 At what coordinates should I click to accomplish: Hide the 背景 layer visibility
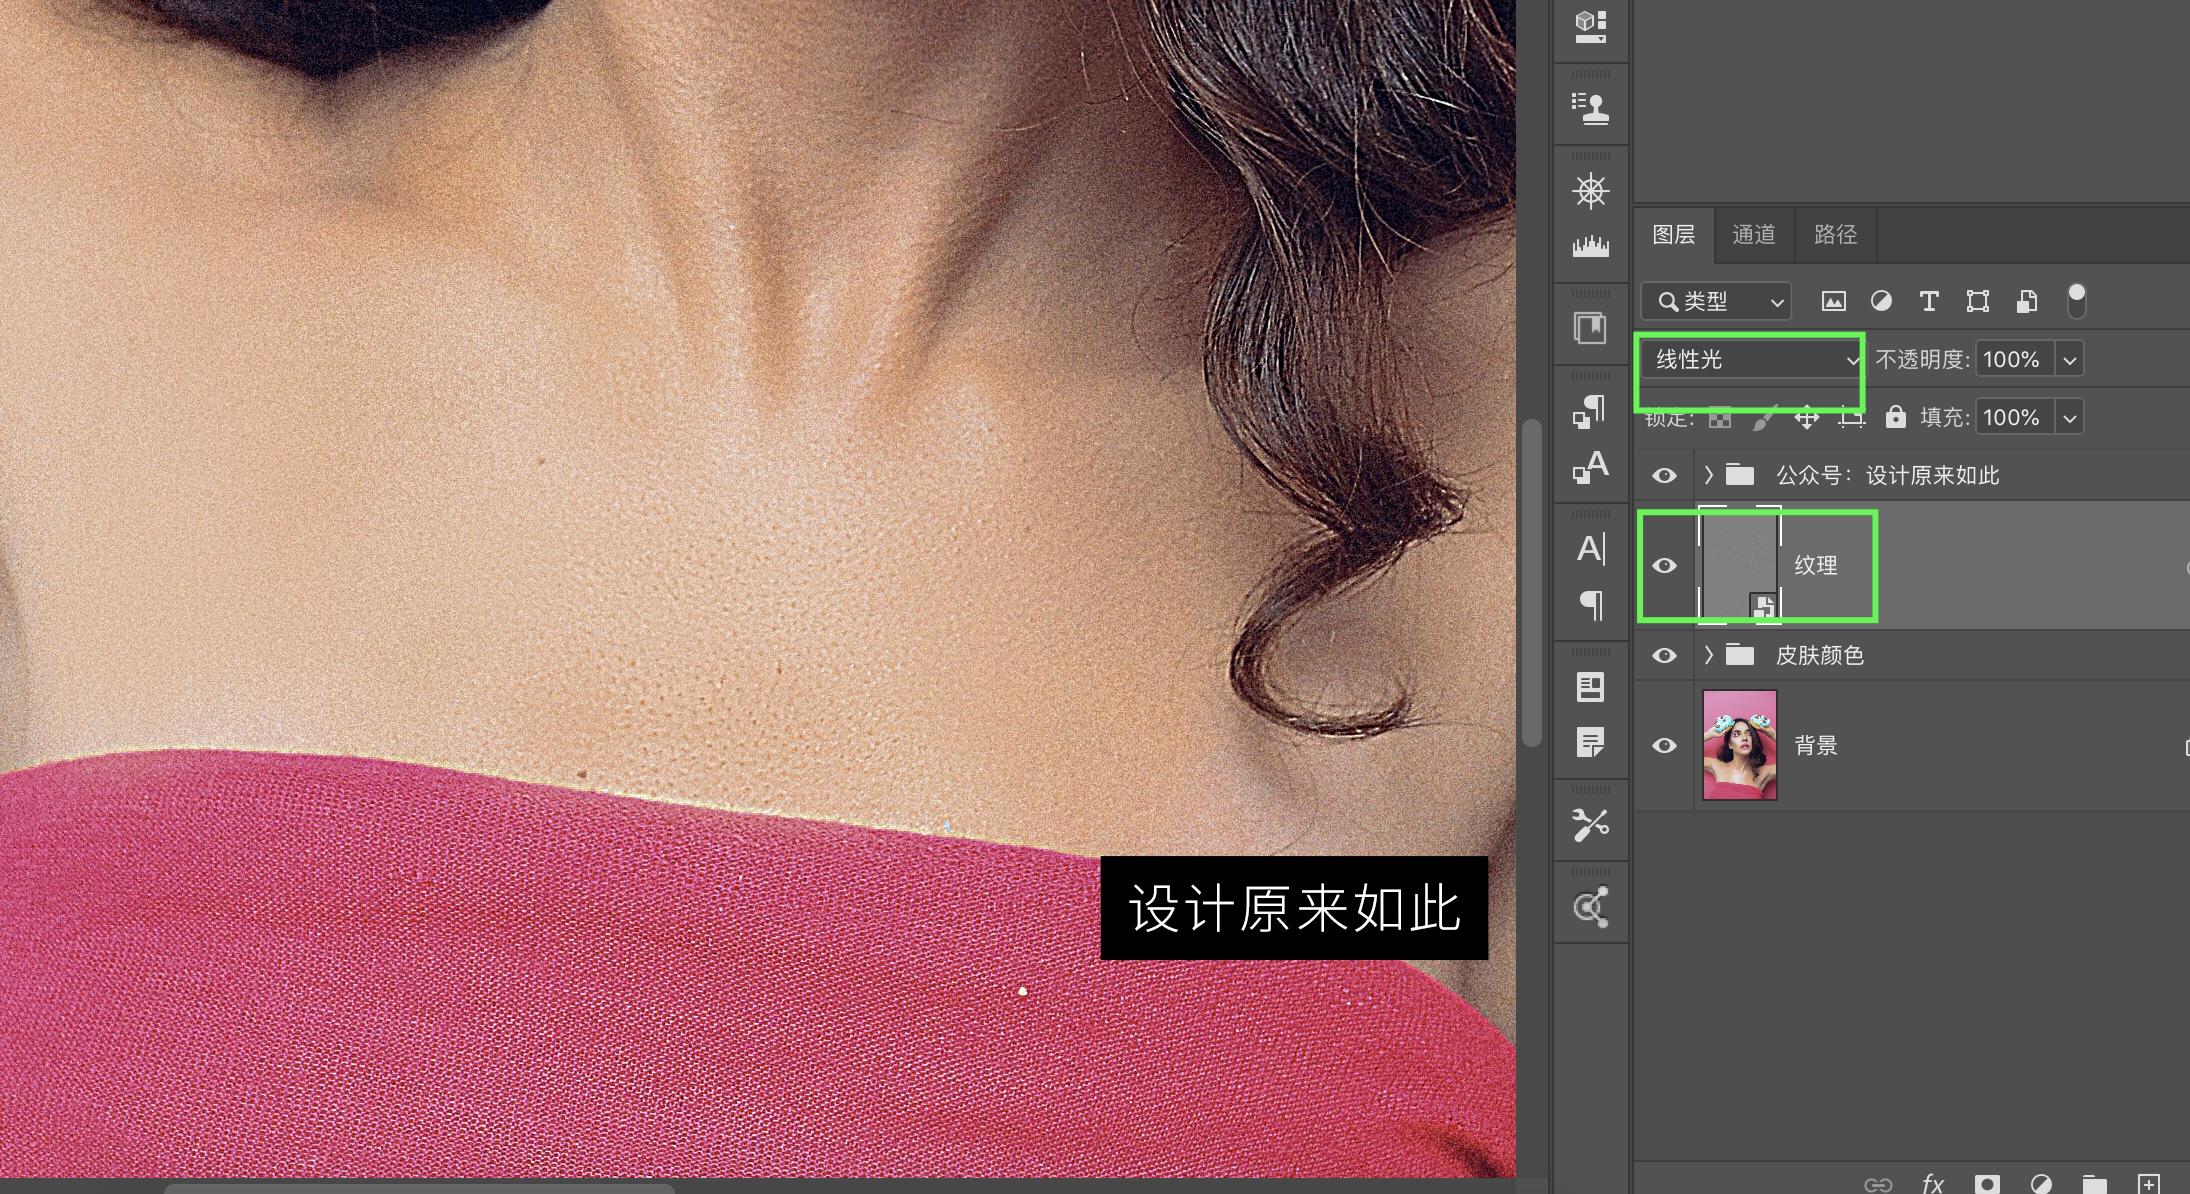pos(1664,746)
